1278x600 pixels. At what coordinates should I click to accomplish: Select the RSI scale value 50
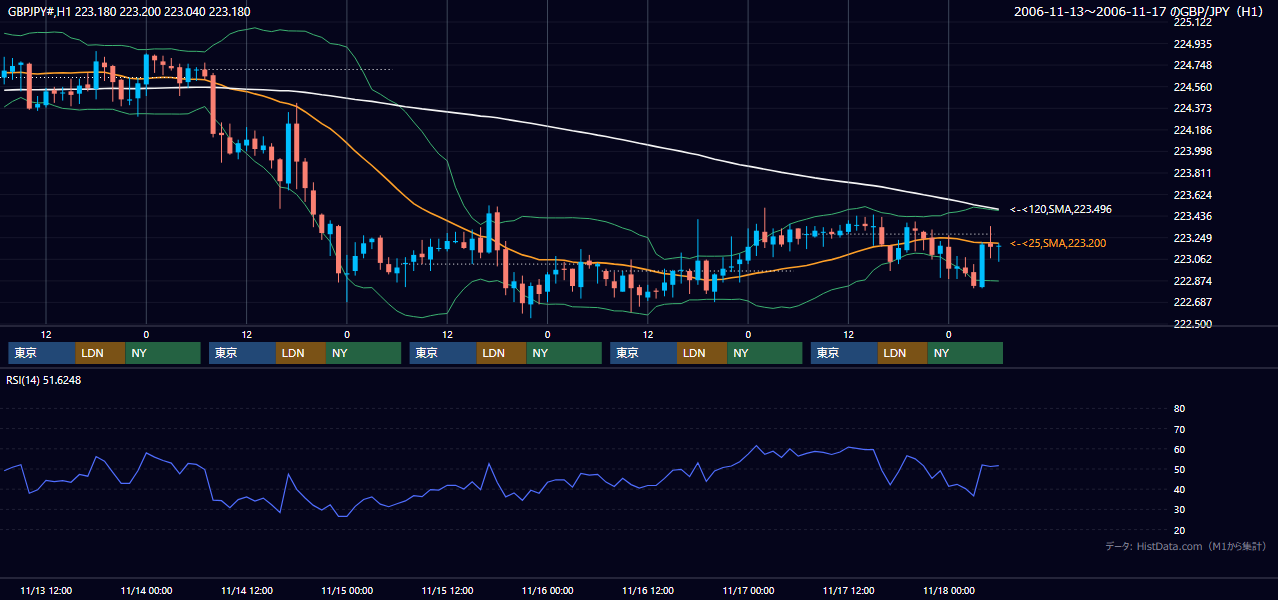[x=1179, y=470]
